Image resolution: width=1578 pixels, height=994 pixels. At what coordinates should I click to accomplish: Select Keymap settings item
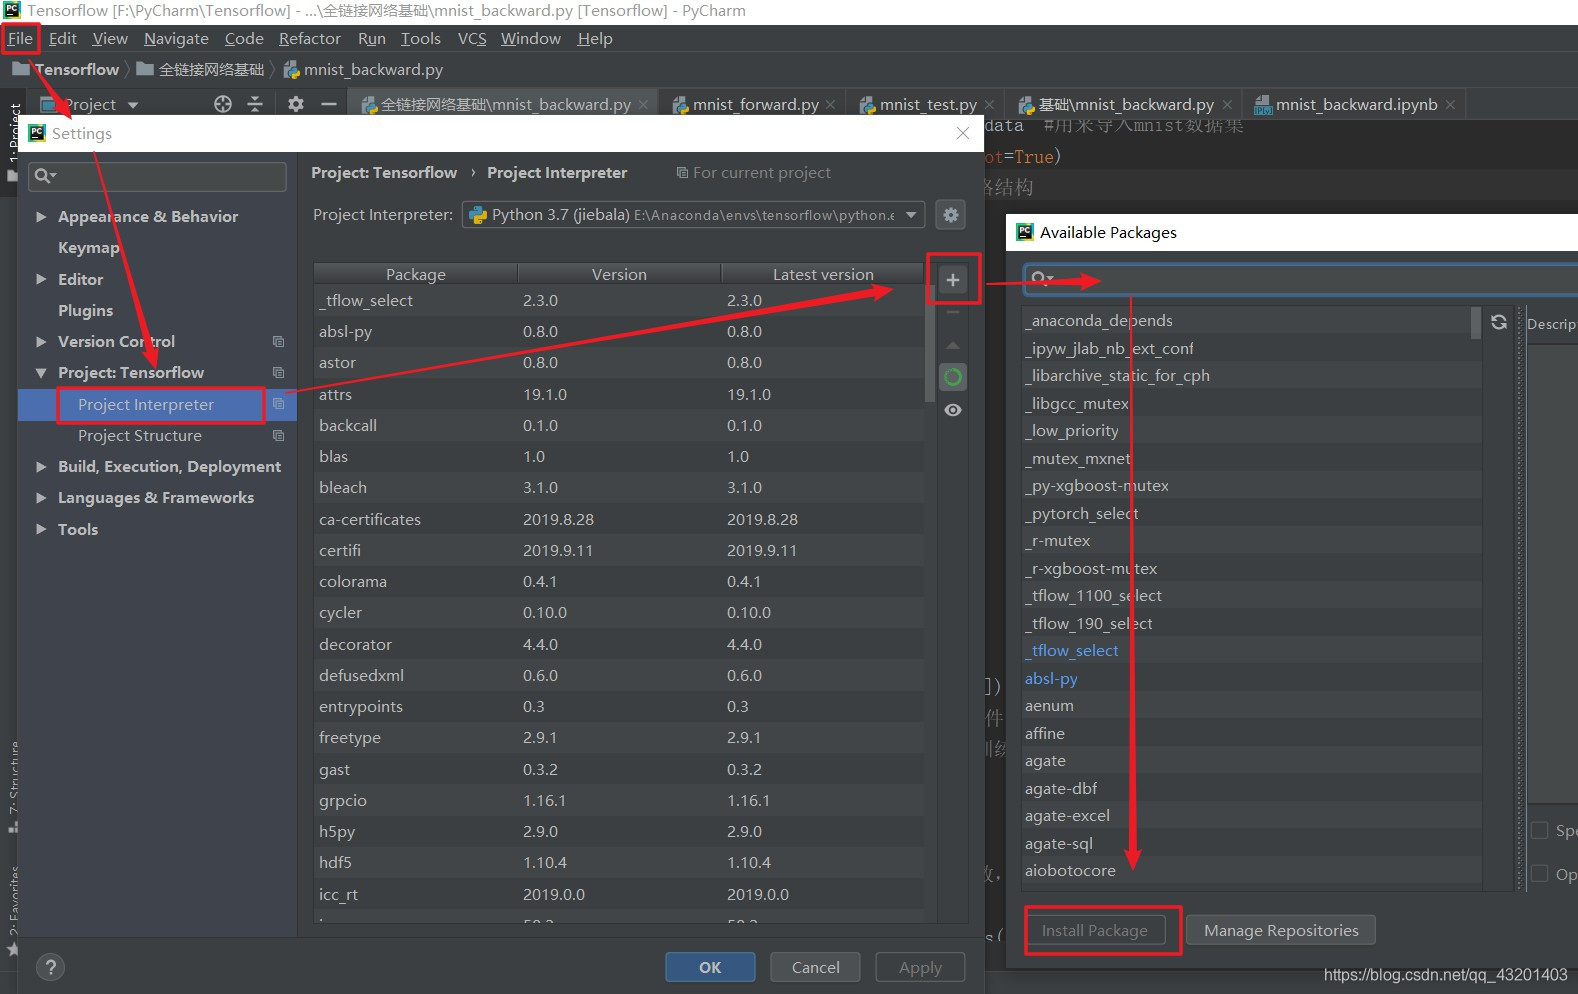88,248
